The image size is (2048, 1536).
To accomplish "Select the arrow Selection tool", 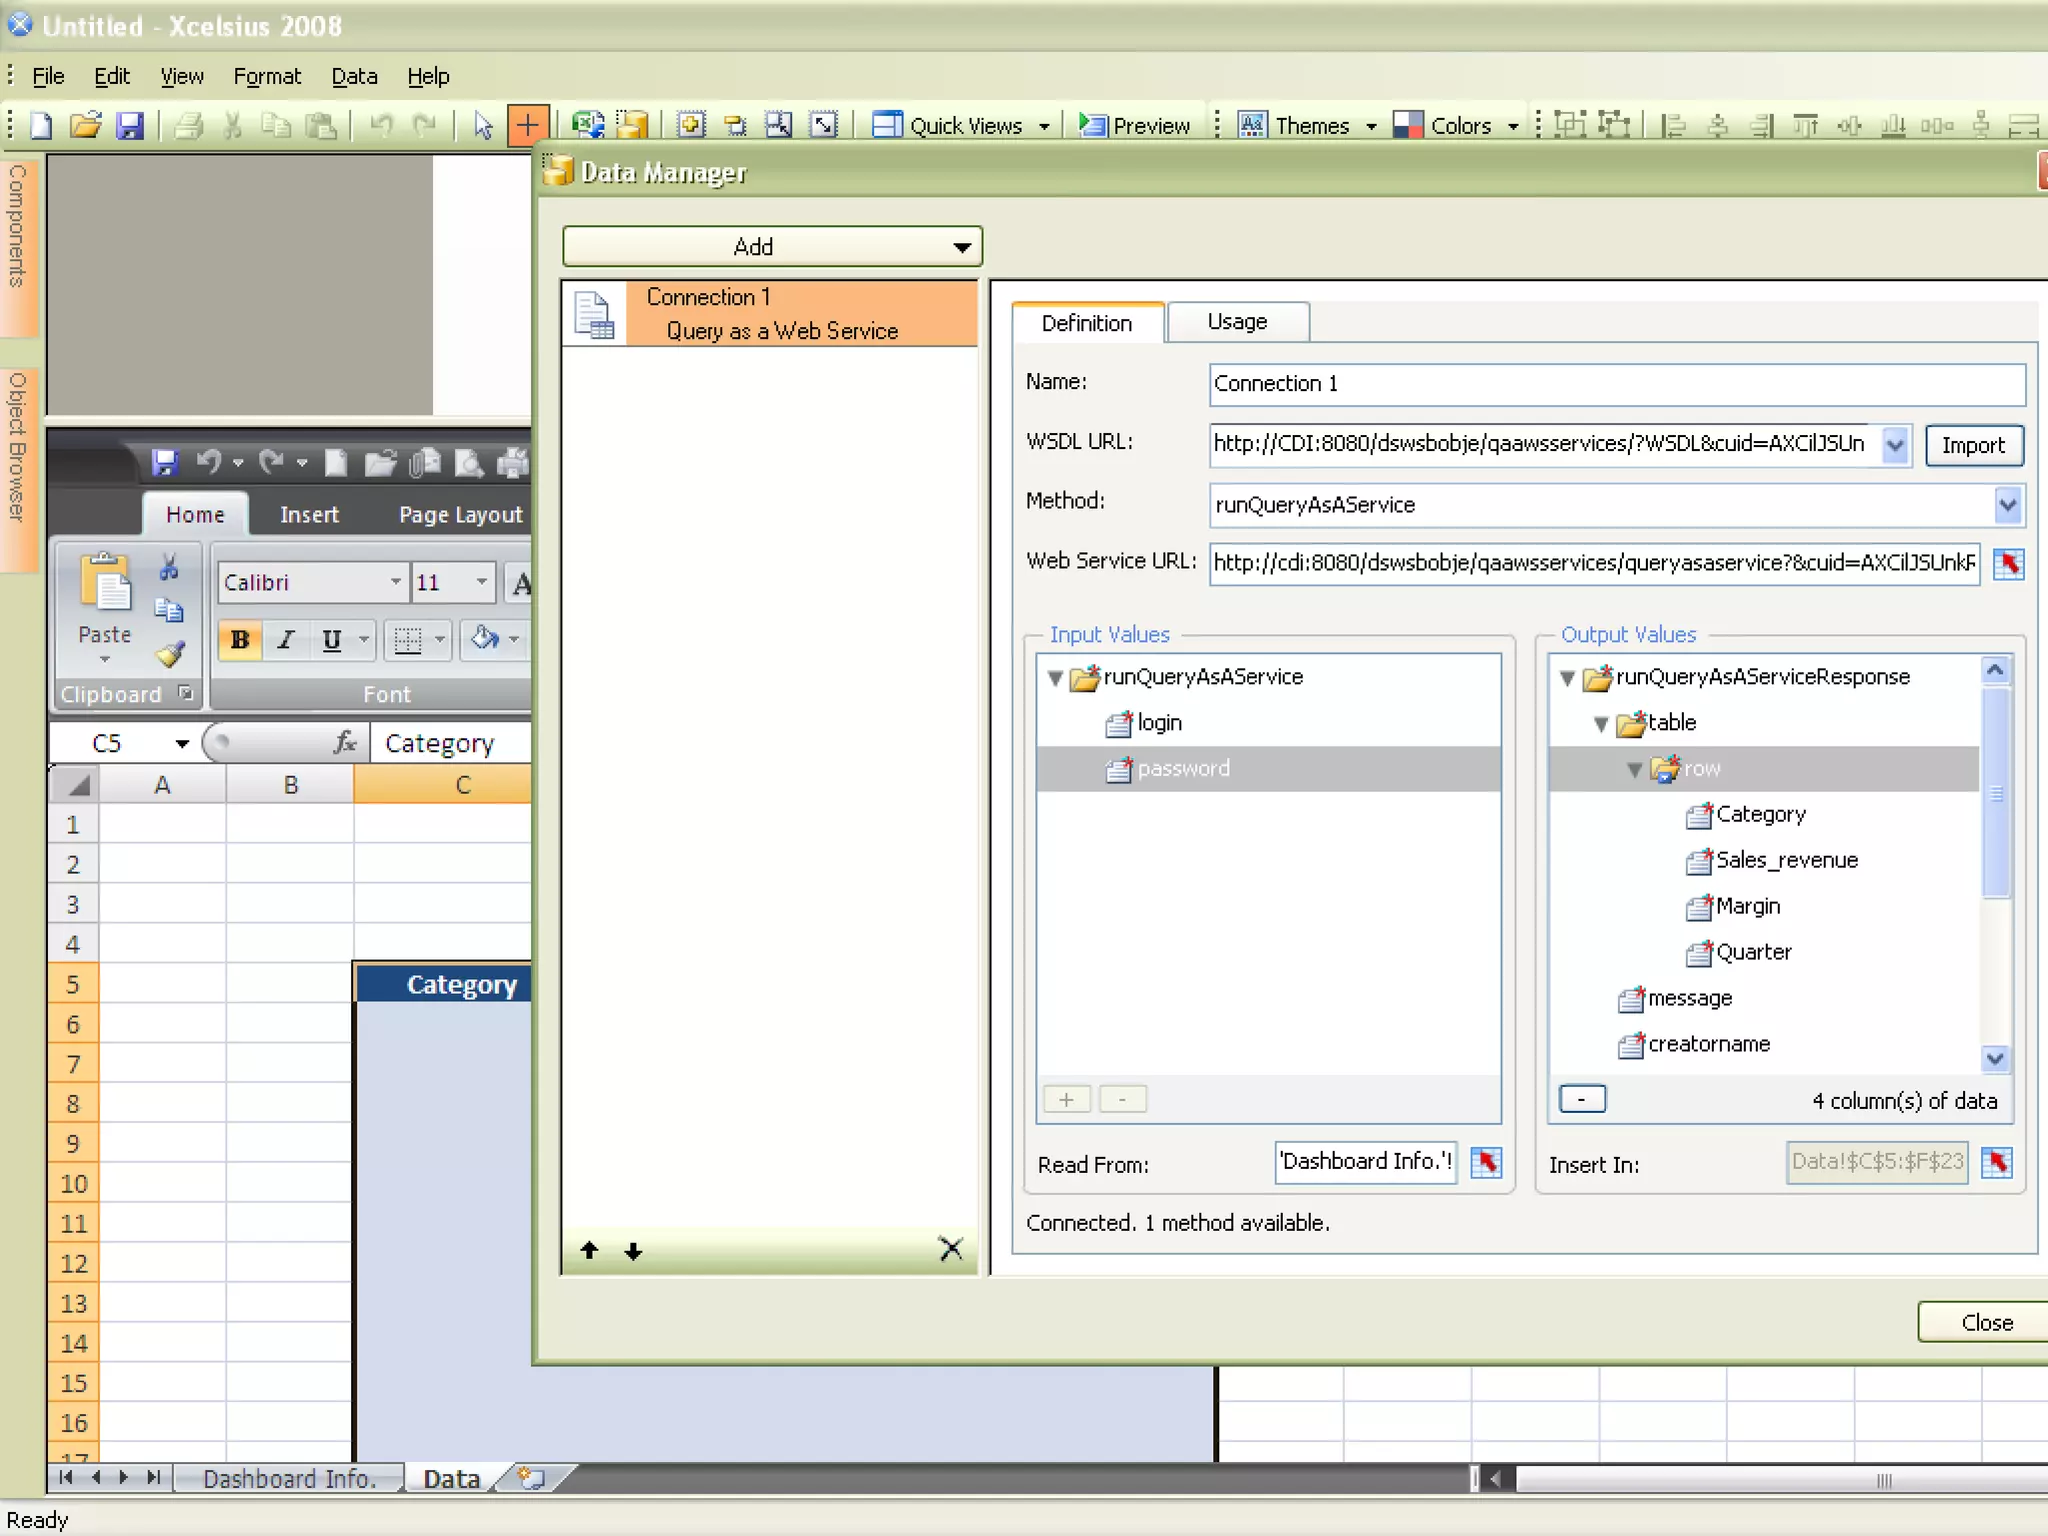I will 483,126.
